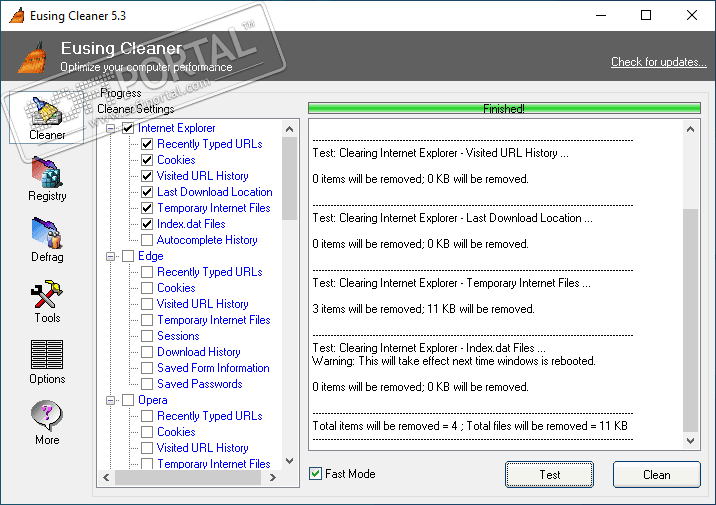Click 'Total items will be removed = 4' line
This screenshot has width=716, height=505.
470,426
